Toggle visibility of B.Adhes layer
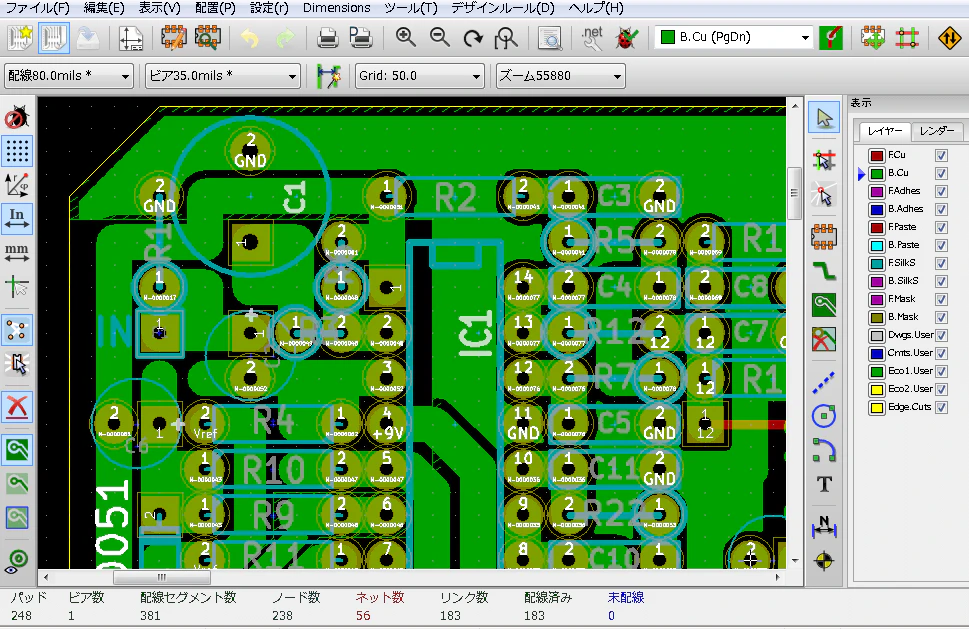Viewport: 969px width, 629px height. 941,209
